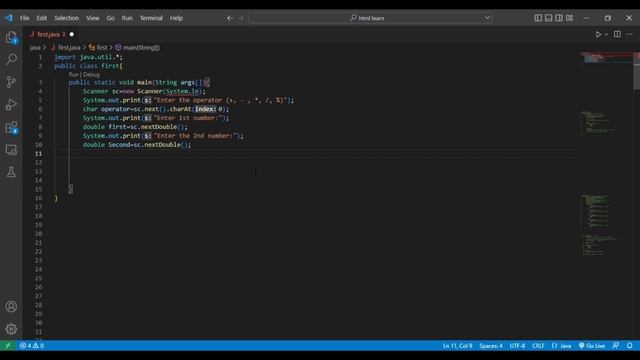The height and width of the screenshot is (360, 640).
Task: Open the Run and Debug view
Action: click(x=11, y=104)
